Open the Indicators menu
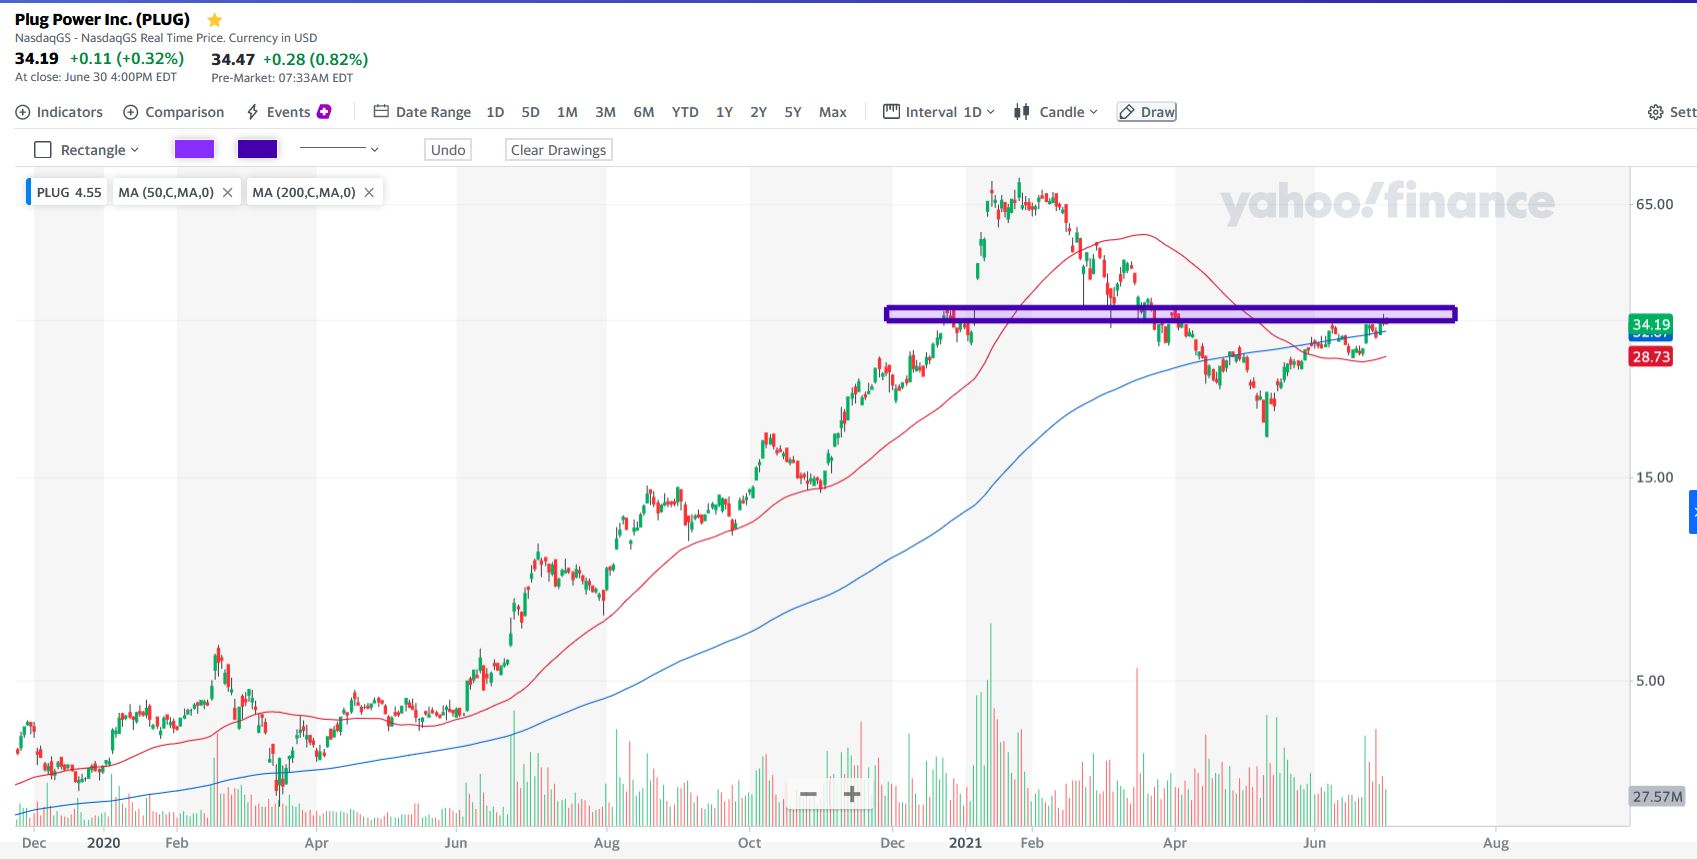Image resolution: width=1697 pixels, height=859 pixels. [59, 112]
